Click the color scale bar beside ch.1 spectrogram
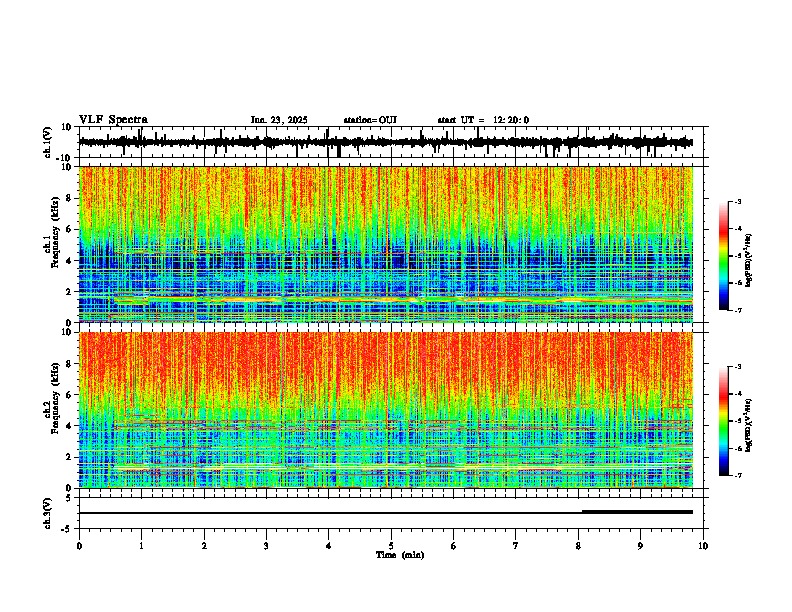The width and height of the screenshot is (792, 612). 724,256
